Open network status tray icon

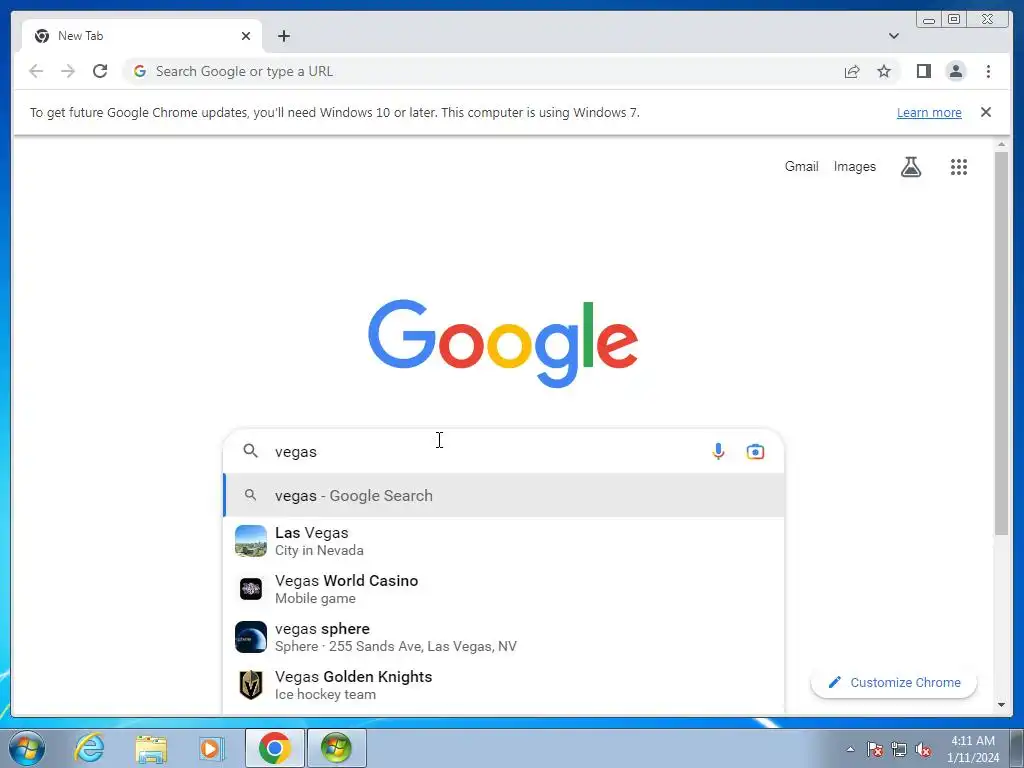899,750
